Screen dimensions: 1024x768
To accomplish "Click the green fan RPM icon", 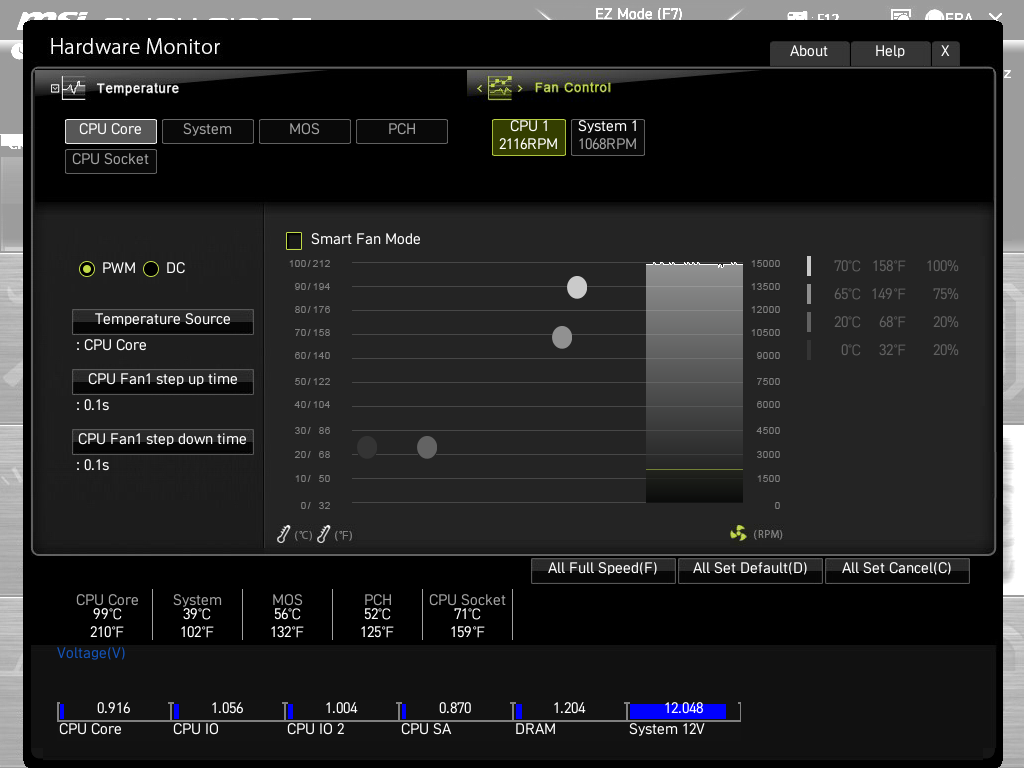I will pyautogui.click(x=738, y=534).
